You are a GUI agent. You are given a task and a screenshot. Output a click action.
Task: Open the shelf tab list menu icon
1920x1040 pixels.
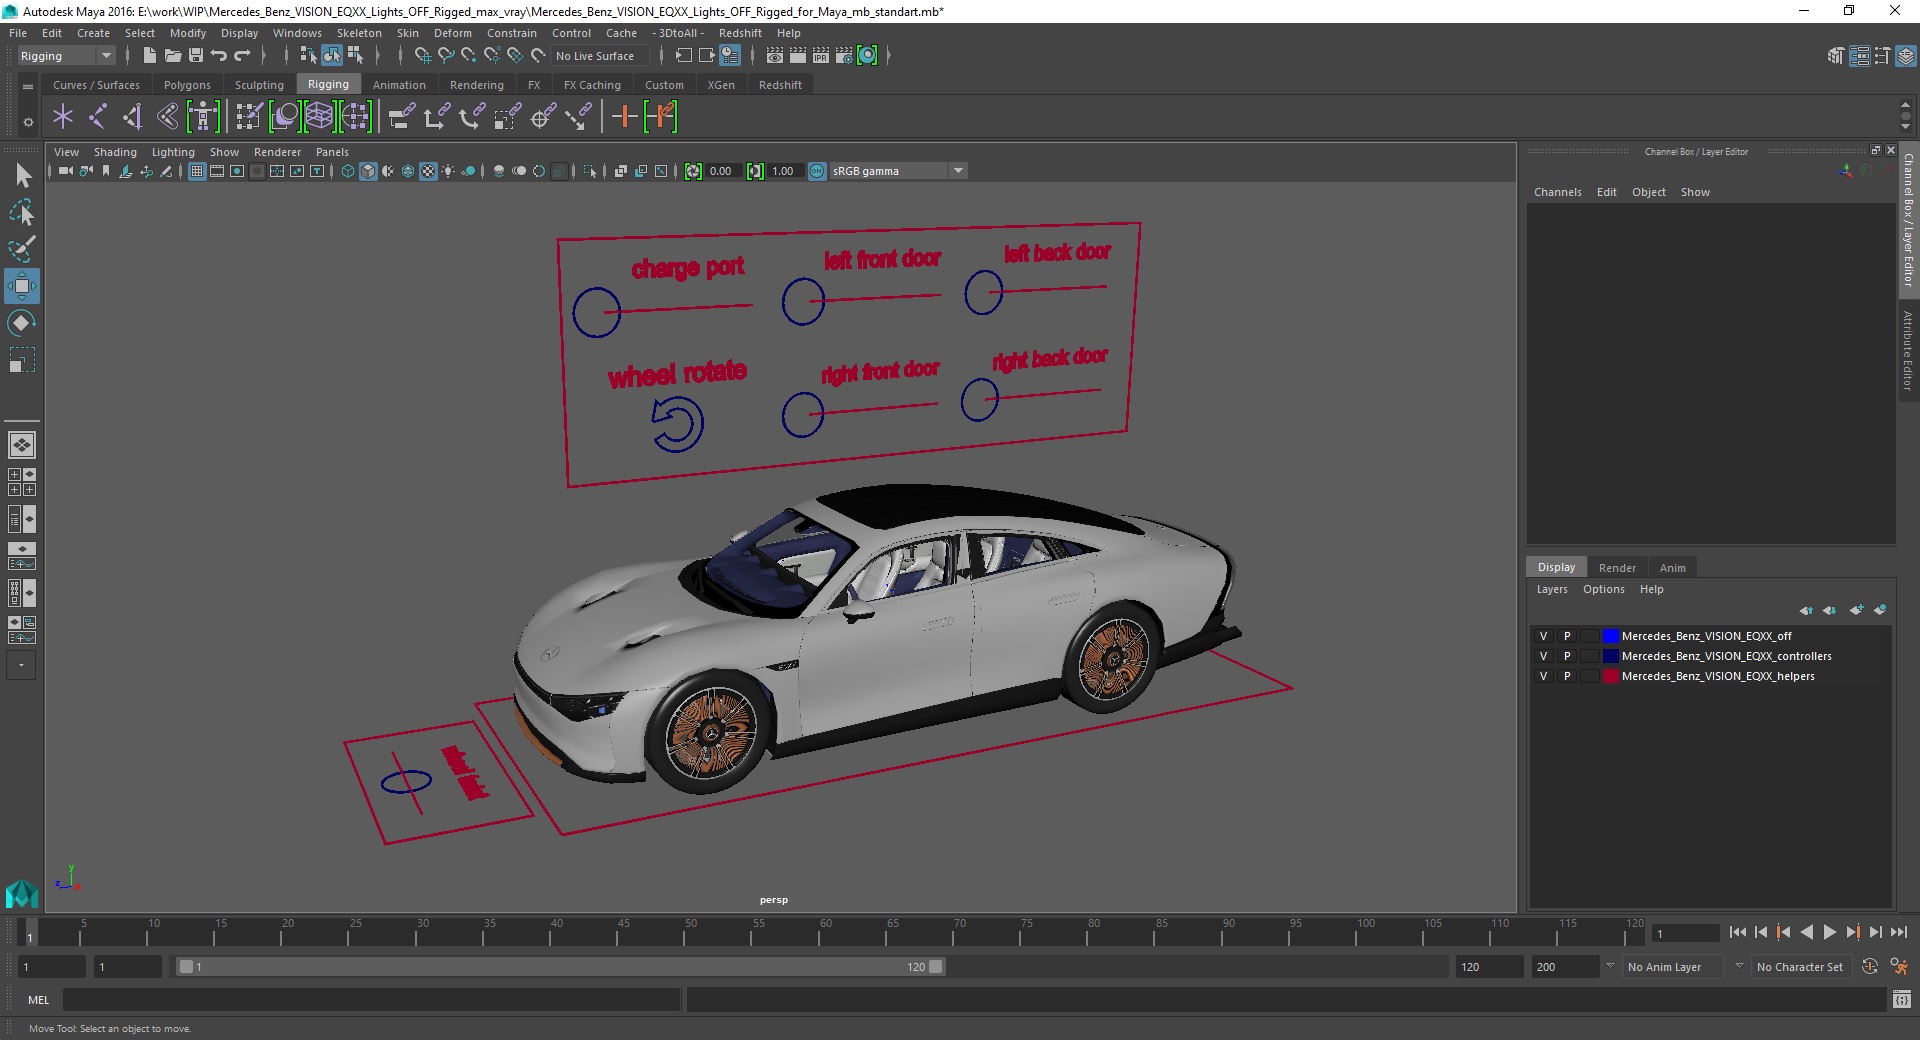pos(28,86)
